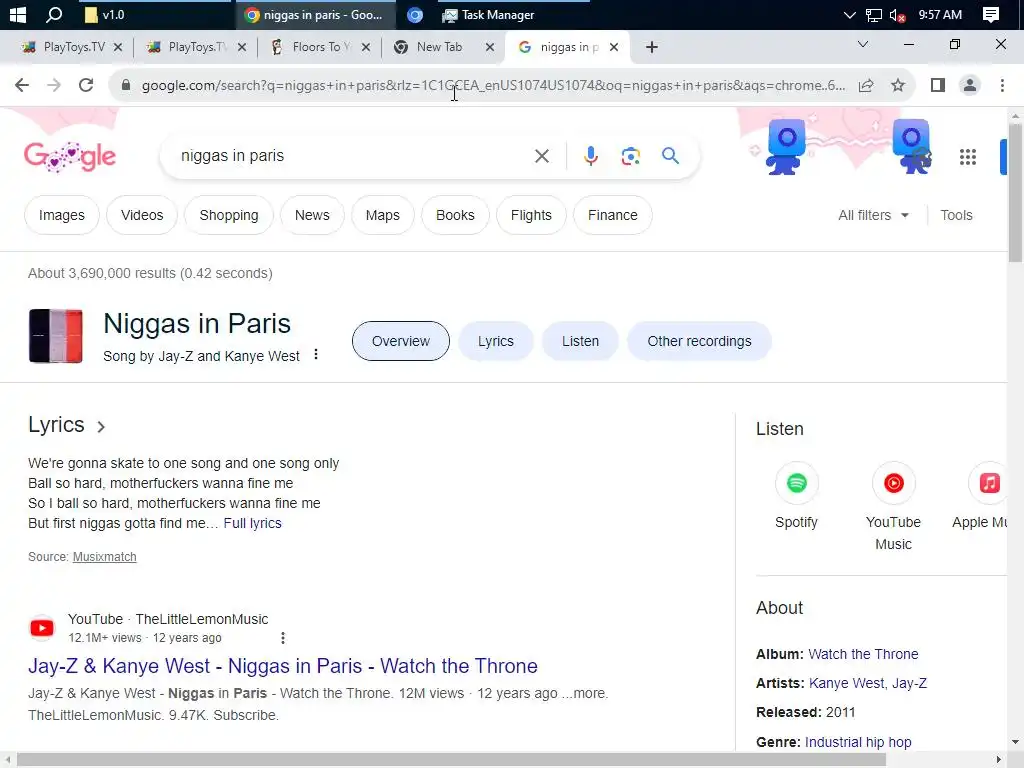
Task: Close the New Tab tab
Action: [490, 47]
